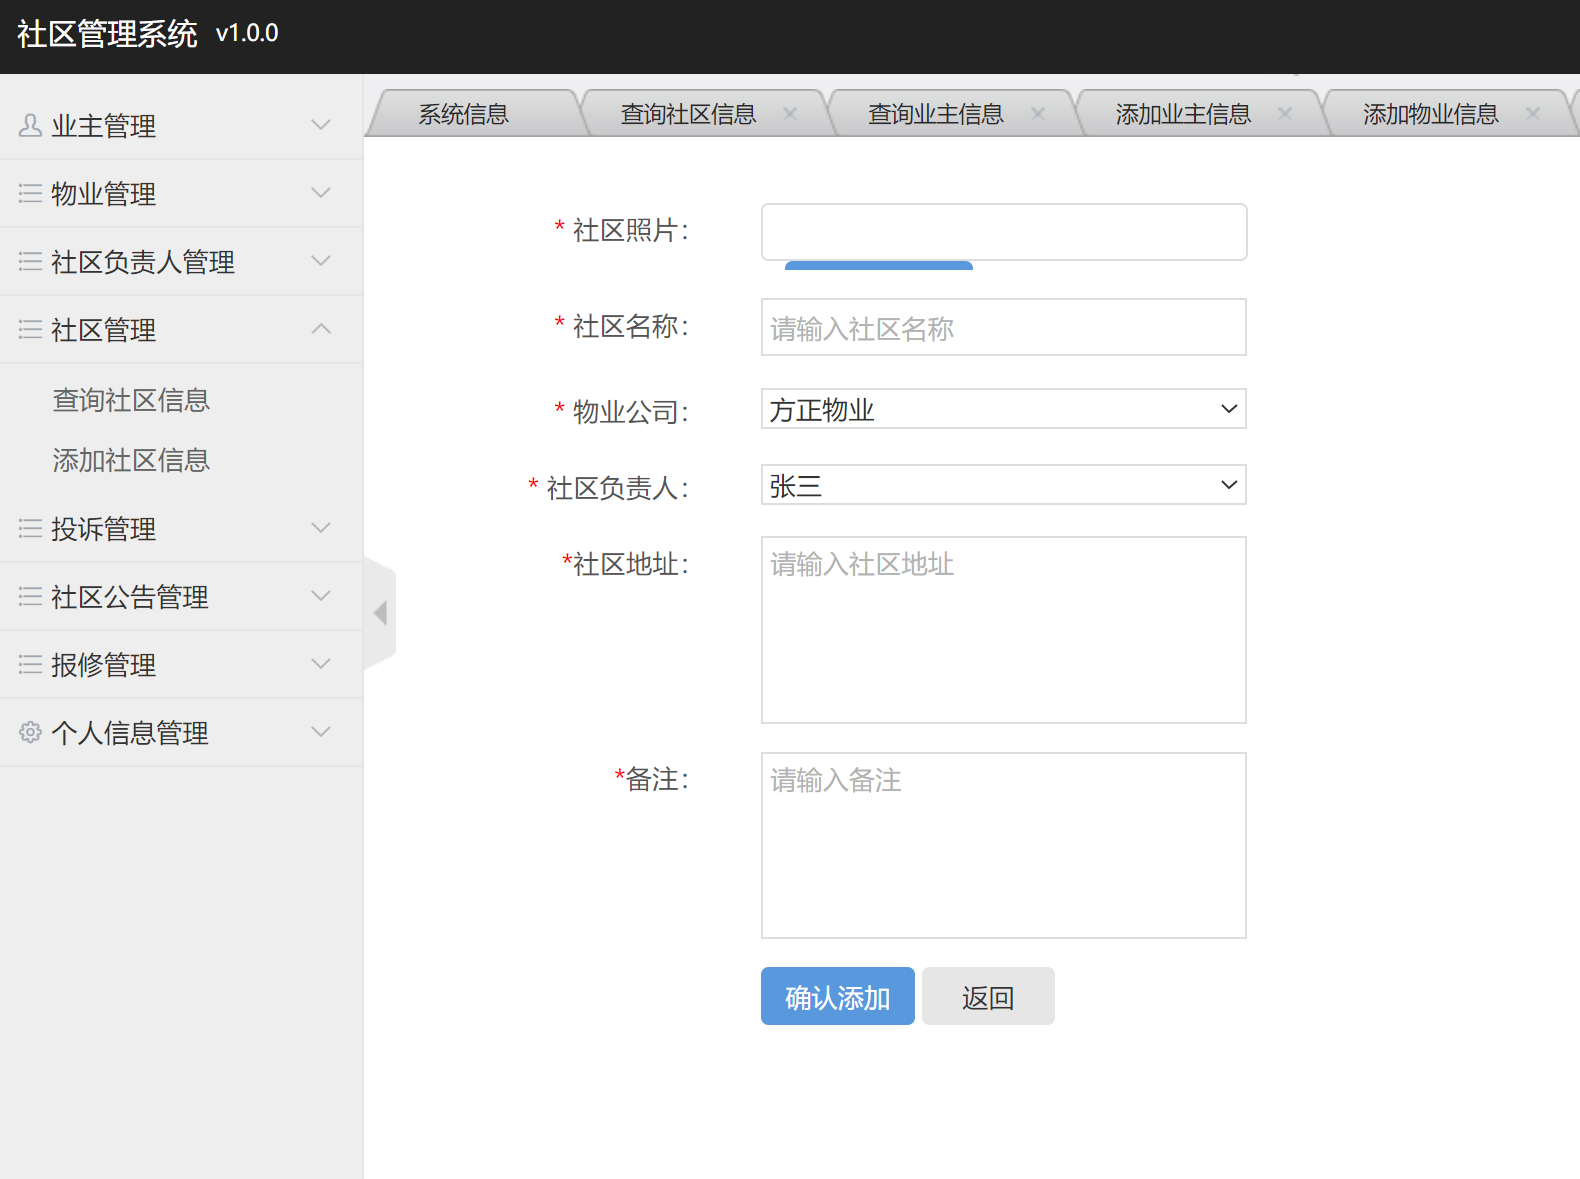Image resolution: width=1580 pixels, height=1179 pixels.
Task: Select 添加社区信息 in the sidebar
Action: pos(131,461)
